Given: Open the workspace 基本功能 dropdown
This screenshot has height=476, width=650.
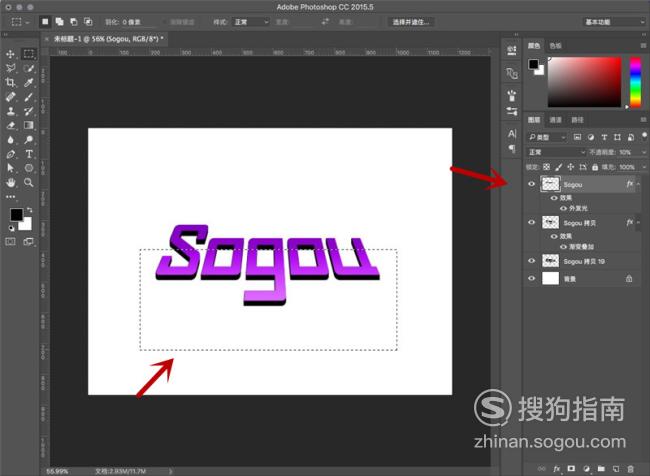Looking at the screenshot, I should 614,22.
